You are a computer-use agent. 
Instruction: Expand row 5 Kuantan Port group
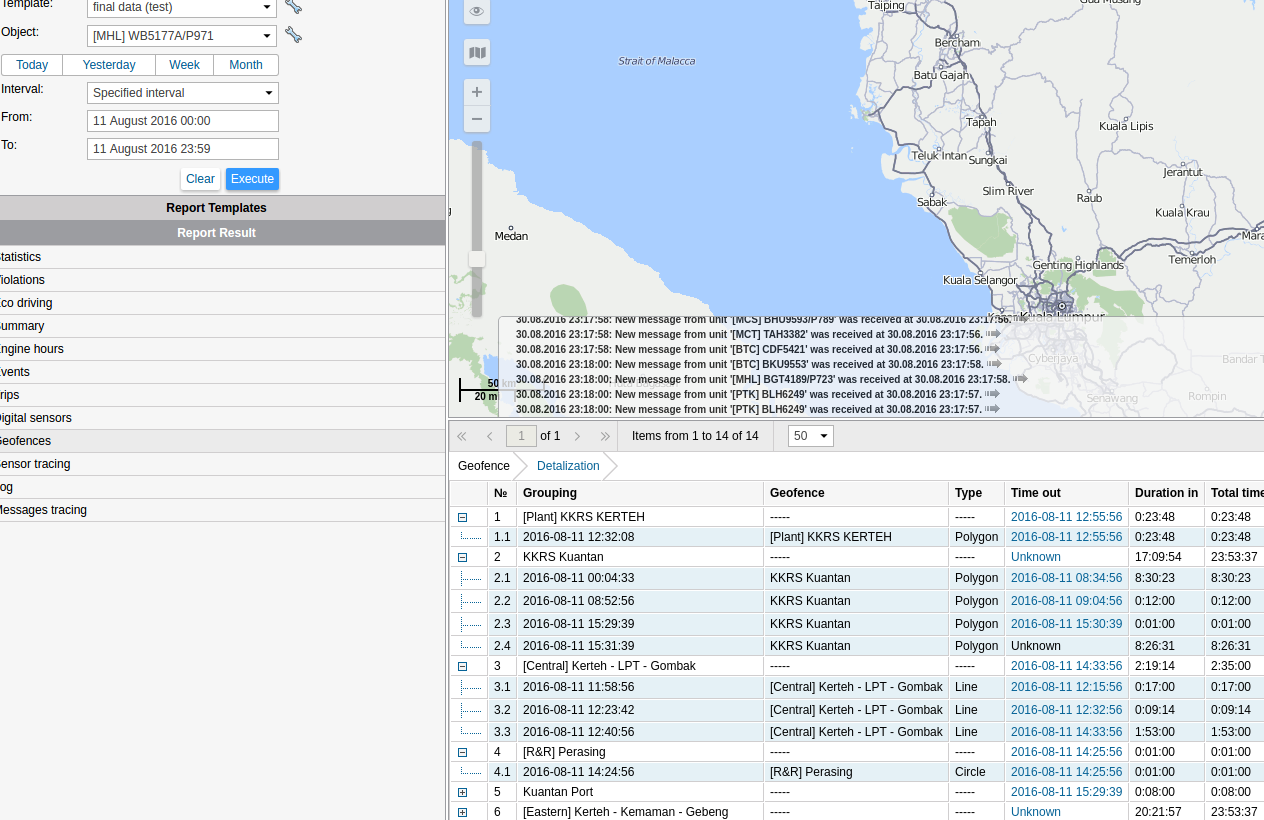[462, 792]
